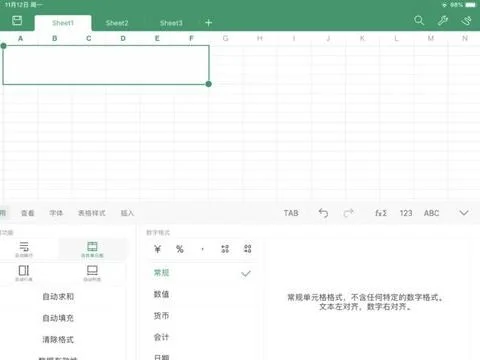Open the 表格样式 tab
Image resolution: width=480 pixels, height=360 pixels.
coord(92,213)
